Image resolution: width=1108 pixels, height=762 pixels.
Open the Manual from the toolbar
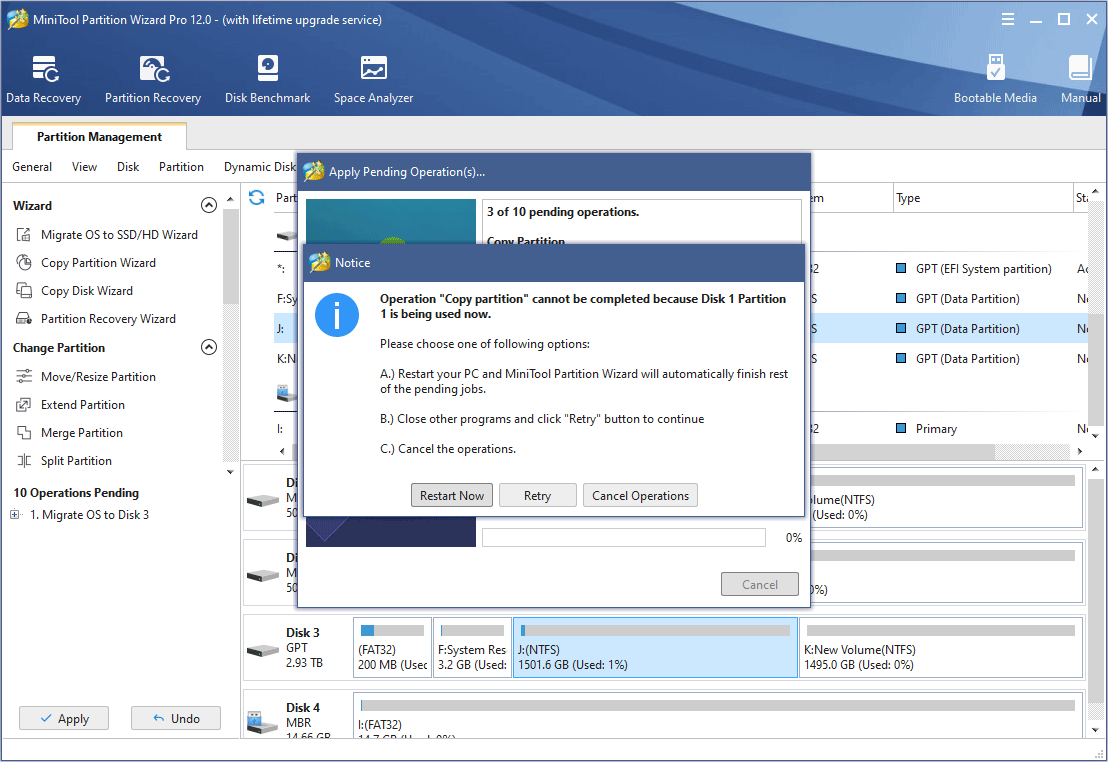(1080, 79)
